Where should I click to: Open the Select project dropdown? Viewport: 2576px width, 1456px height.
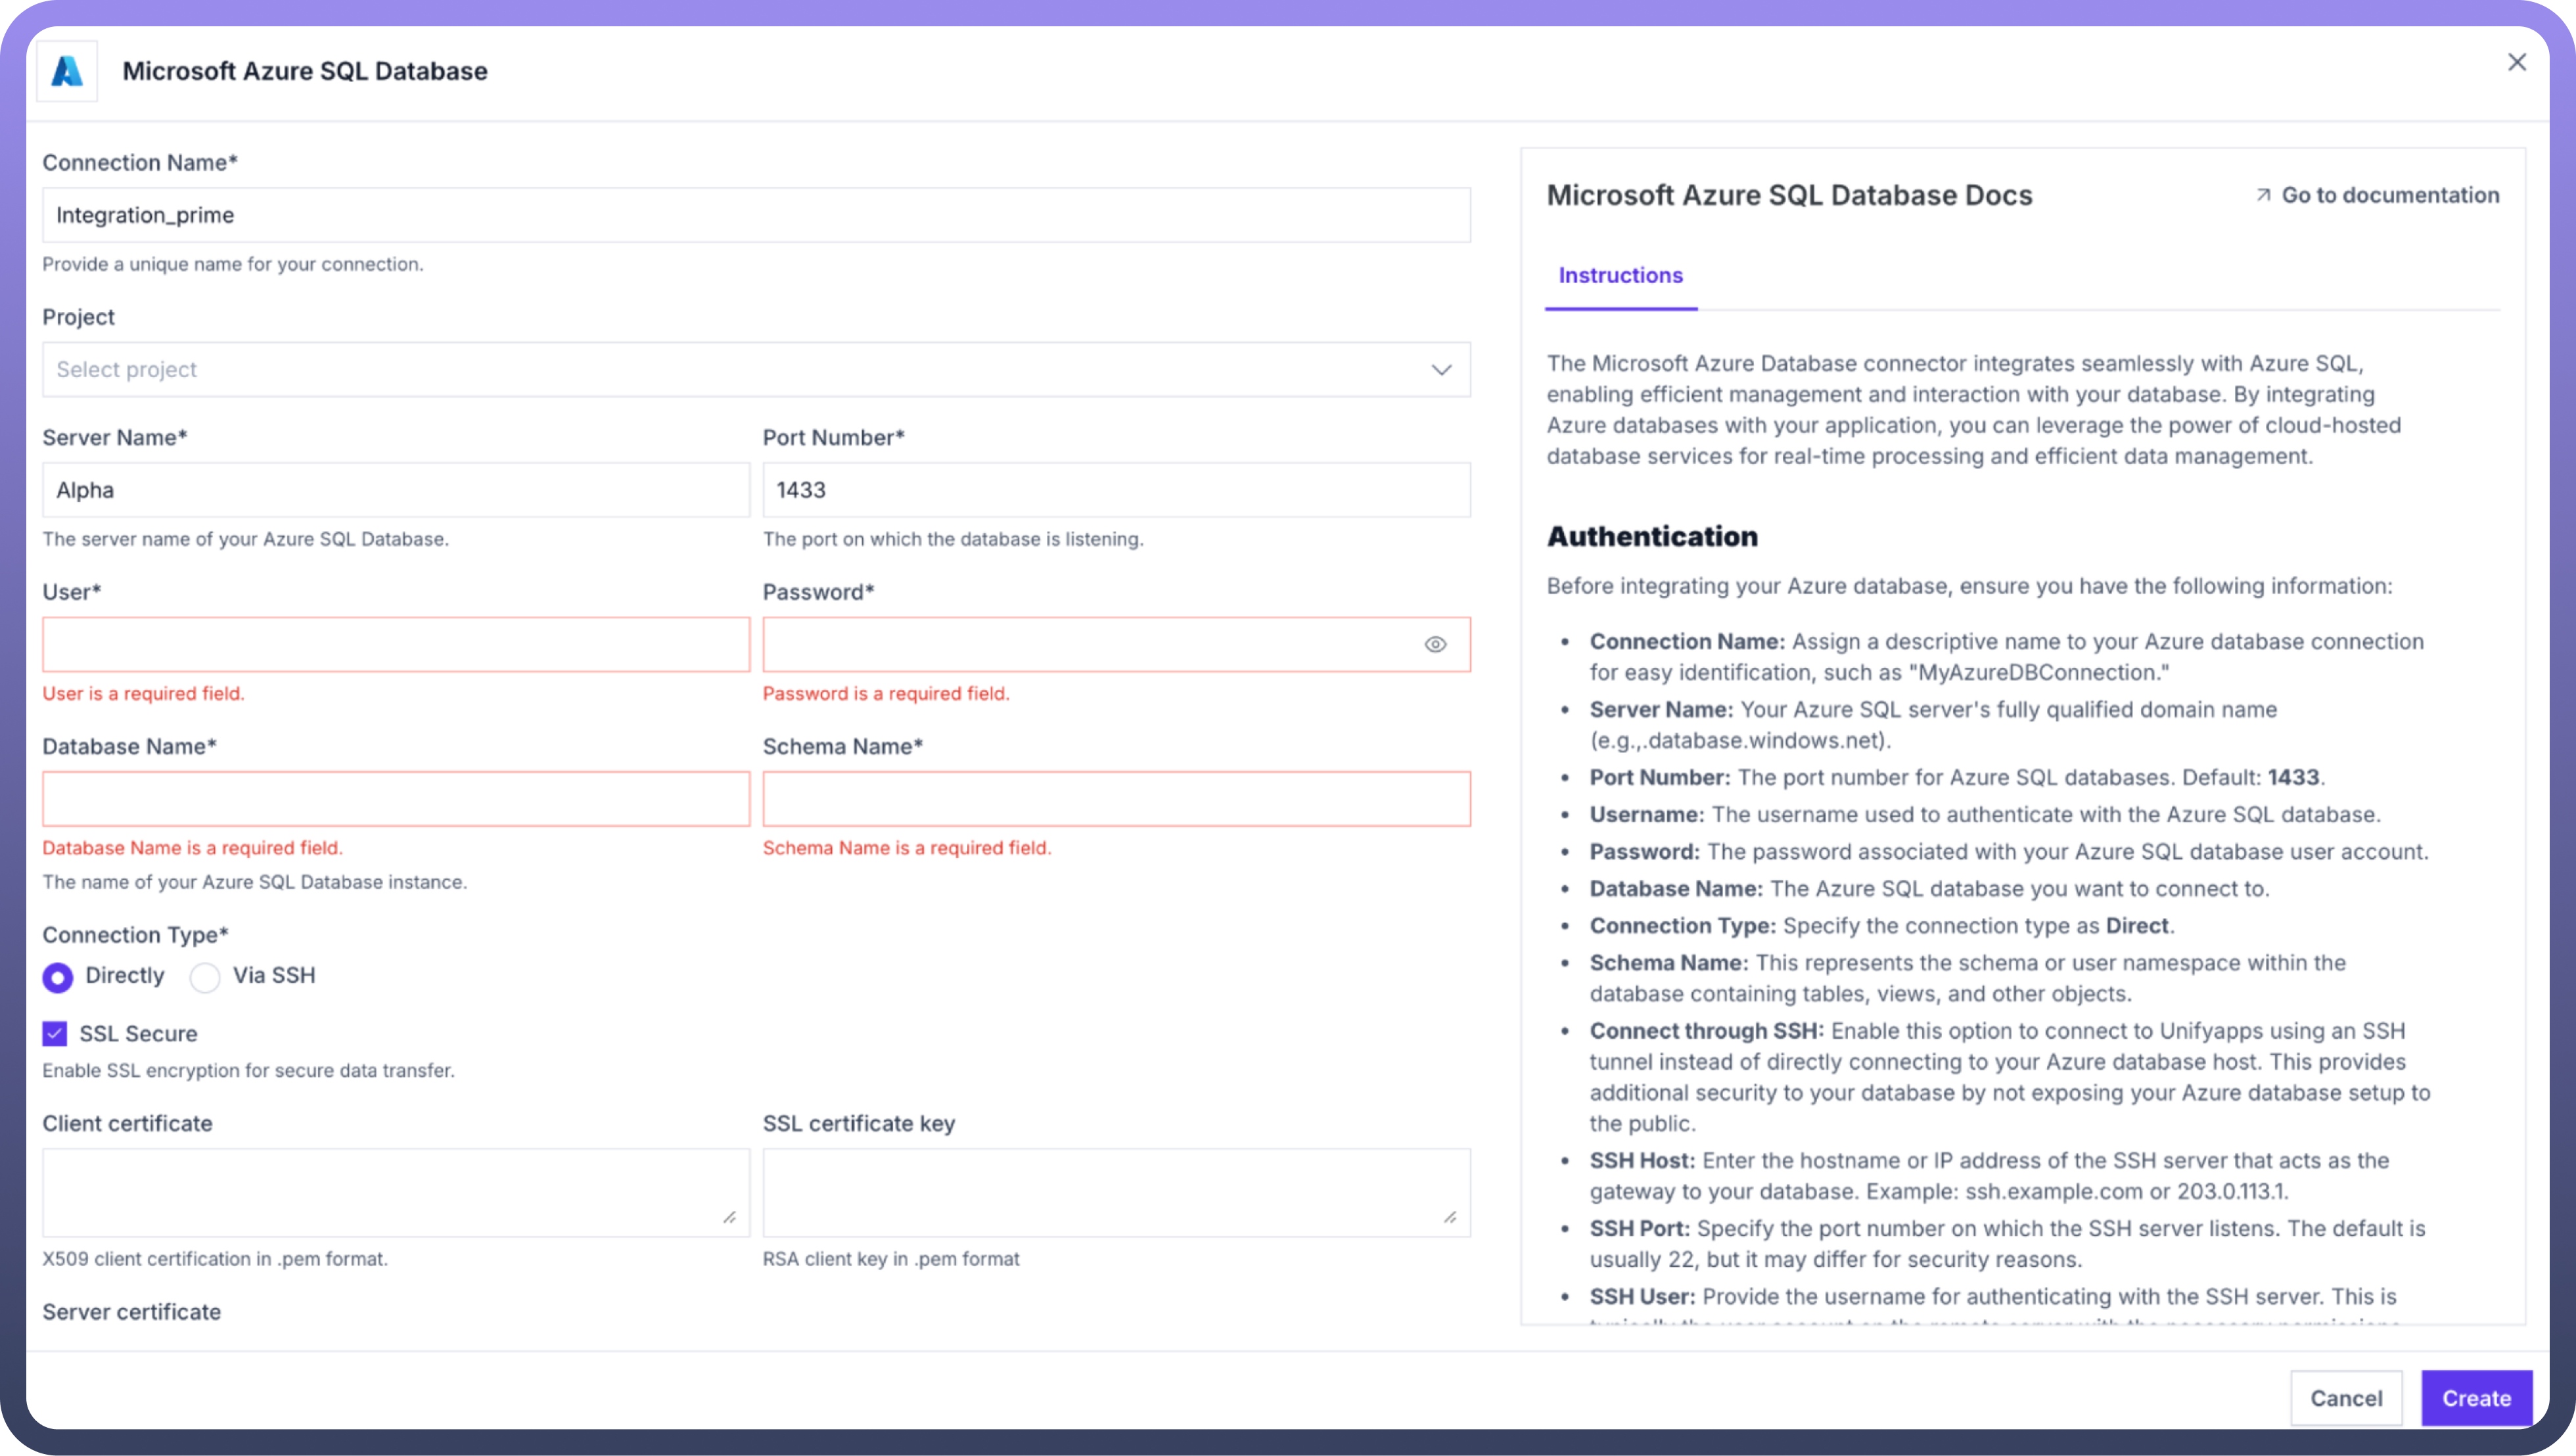(740, 370)
